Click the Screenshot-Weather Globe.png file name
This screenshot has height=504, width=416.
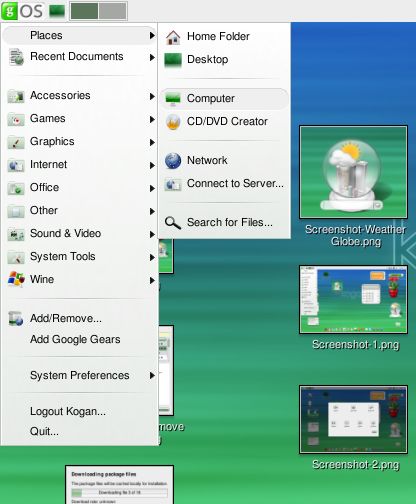pos(355,235)
